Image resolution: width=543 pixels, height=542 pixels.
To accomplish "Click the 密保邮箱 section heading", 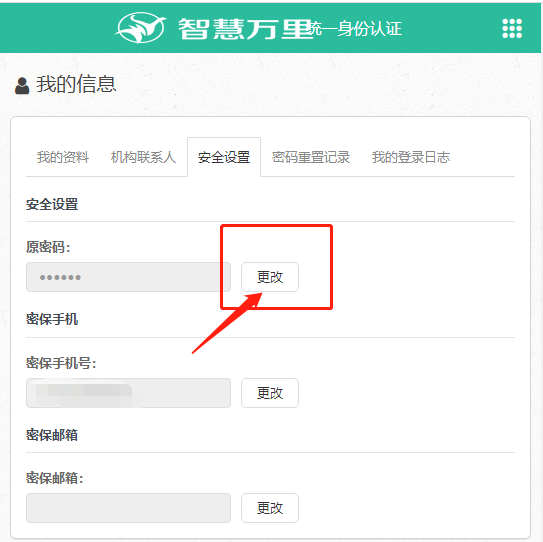I will point(52,435).
